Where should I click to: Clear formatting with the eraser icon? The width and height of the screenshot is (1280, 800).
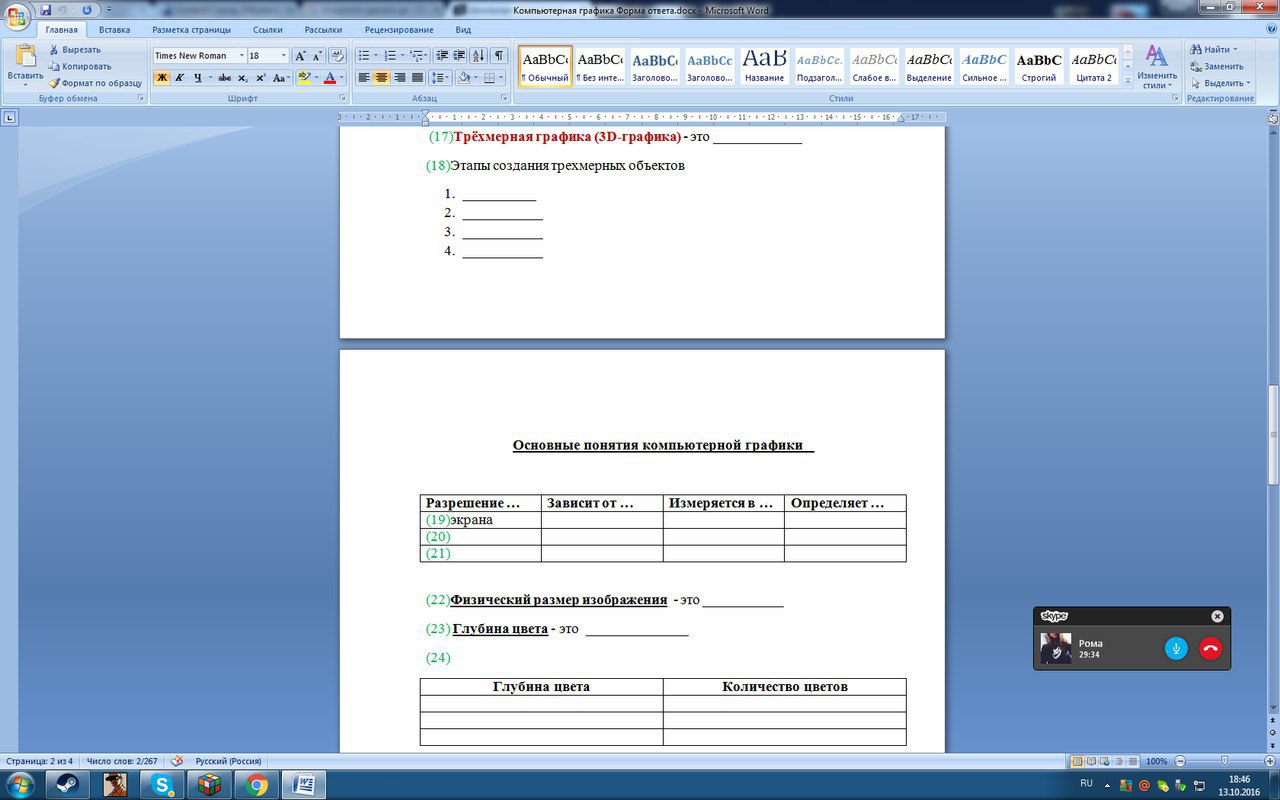[337, 56]
